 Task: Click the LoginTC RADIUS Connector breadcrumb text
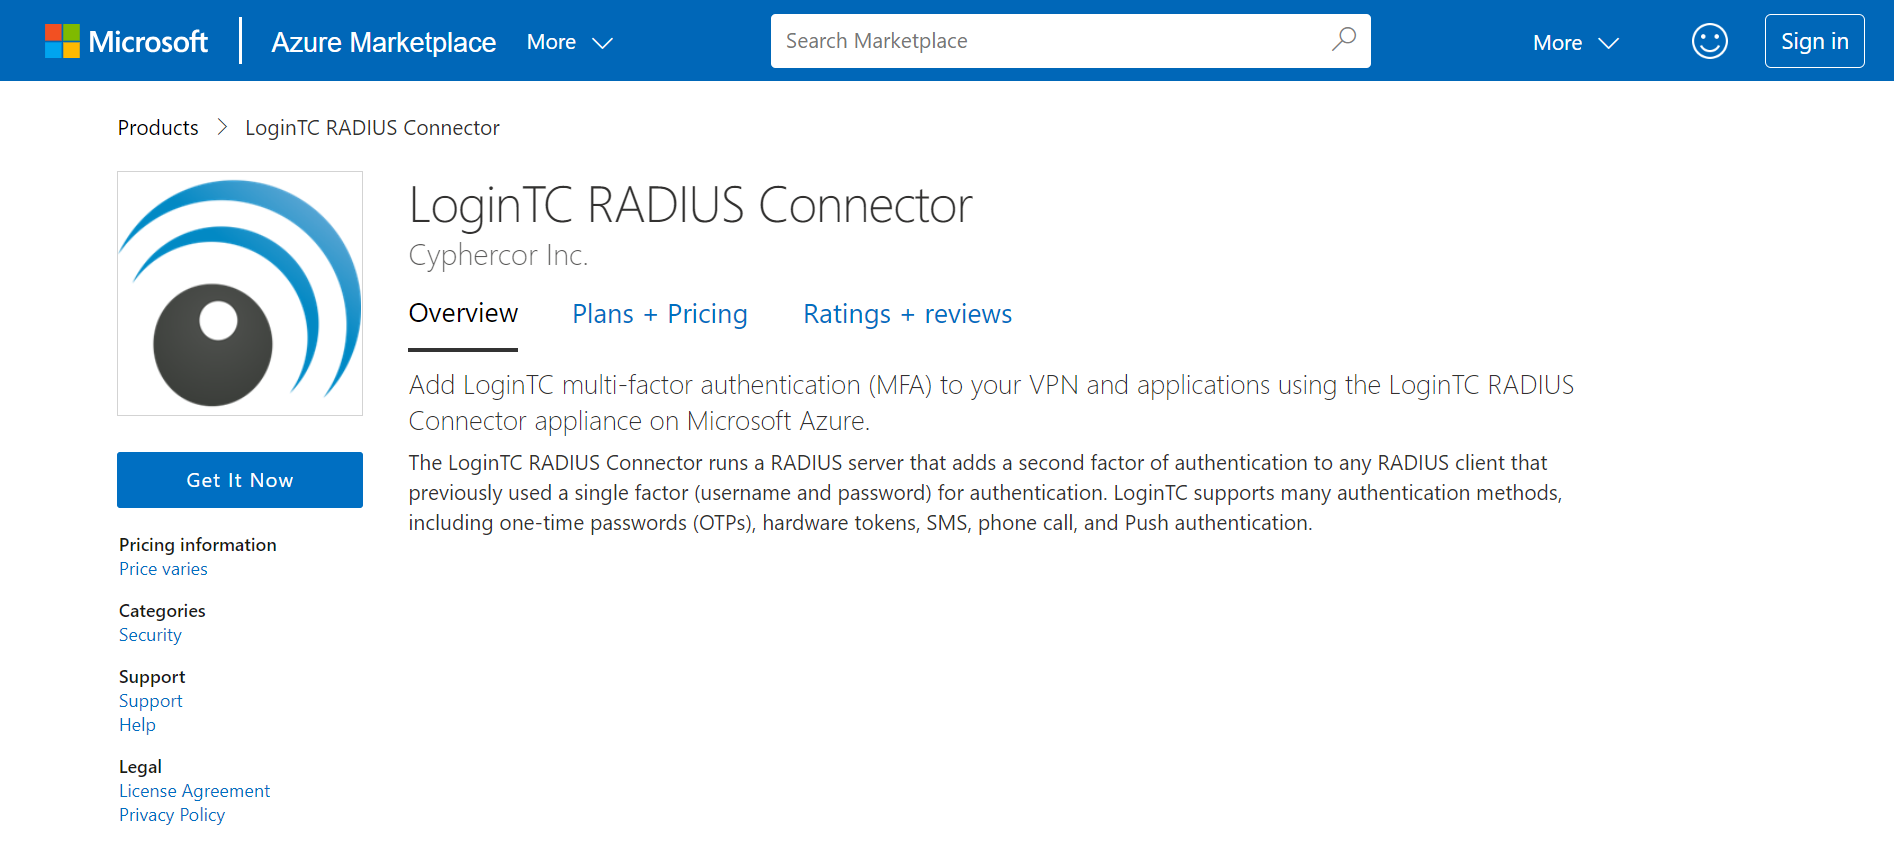pyautogui.click(x=372, y=128)
